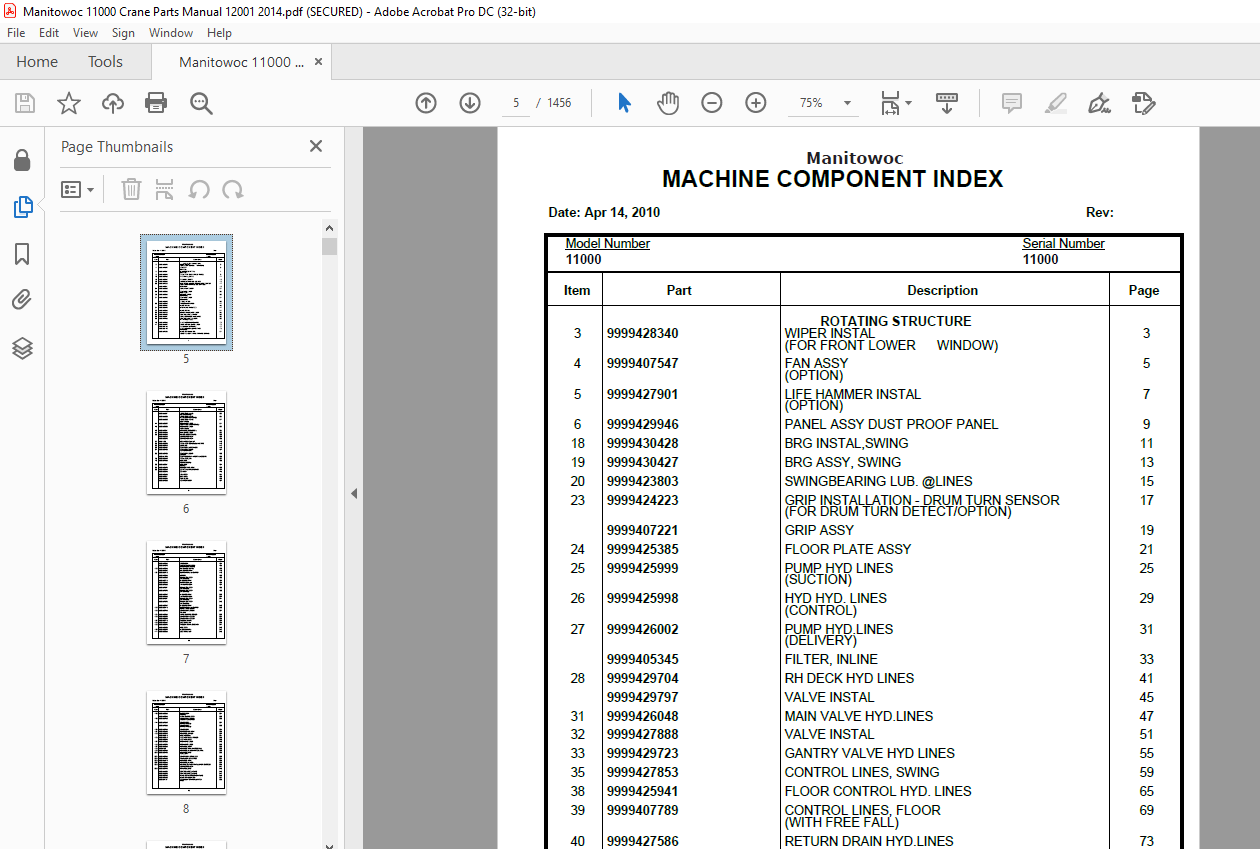Image resolution: width=1260 pixels, height=849 pixels.
Task: Show security lock panel
Action: 22,160
